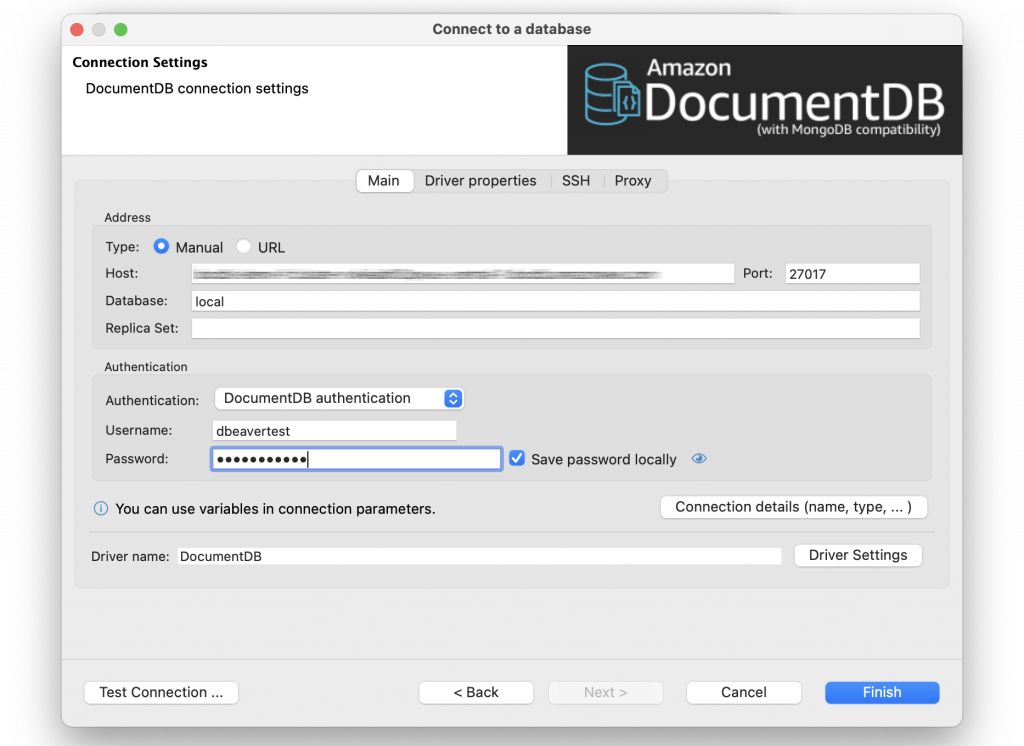Click the green zoom window button
The width and height of the screenshot is (1024, 746).
(121, 29)
